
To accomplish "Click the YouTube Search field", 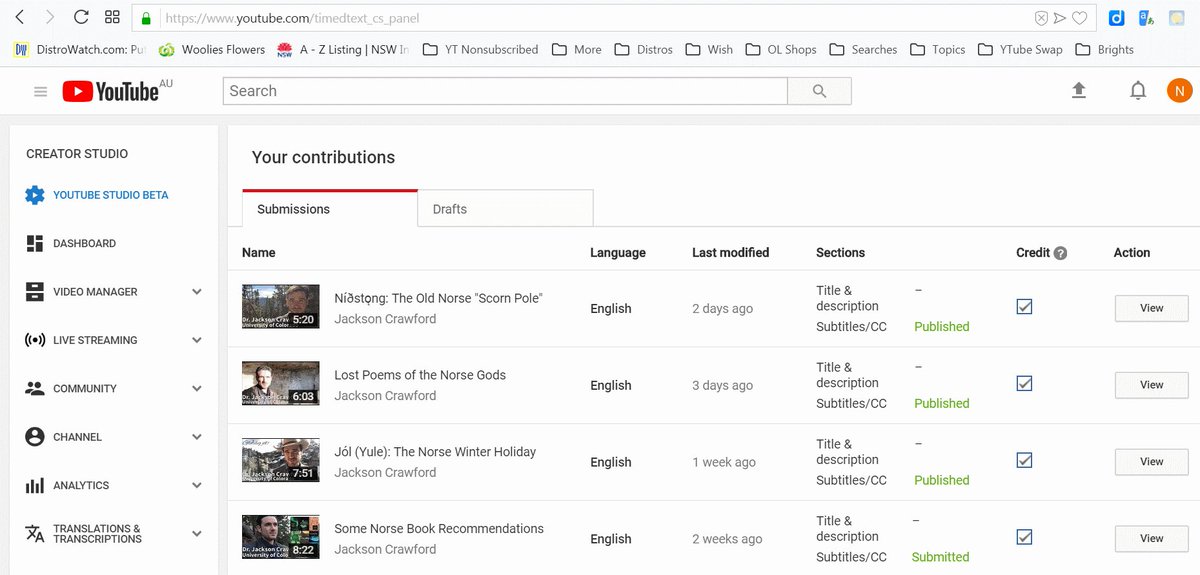I will [x=505, y=91].
